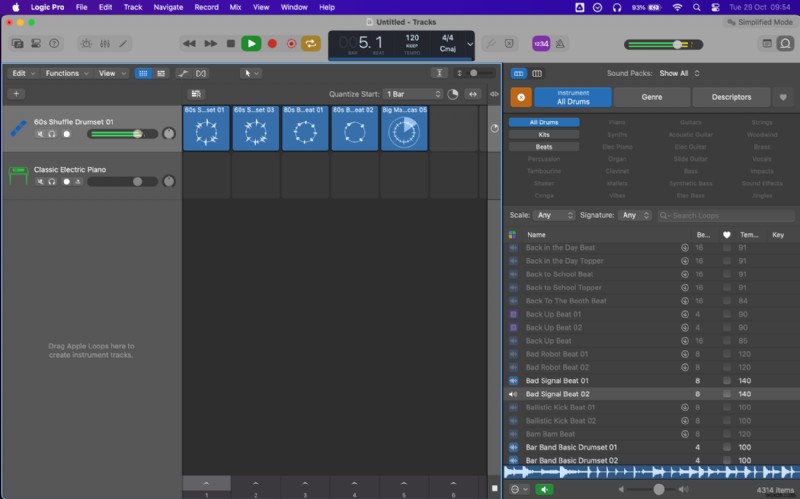The height and width of the screenshot is (499, 800).
Task: Click the red Record button
Action: pyautogui.click(x=272, y=44)
